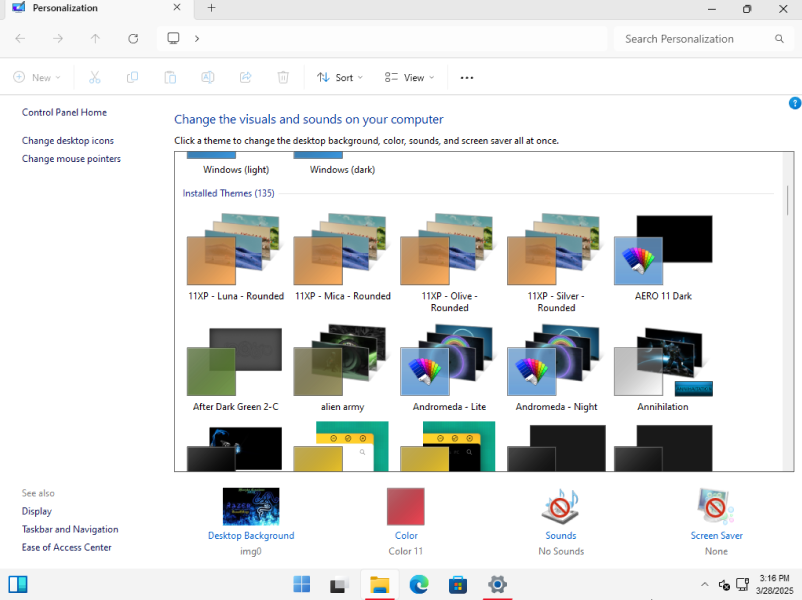Open File Explorer on the taskbar
The height and width of the screenshot is (600, 802).
tap(380, 584)
